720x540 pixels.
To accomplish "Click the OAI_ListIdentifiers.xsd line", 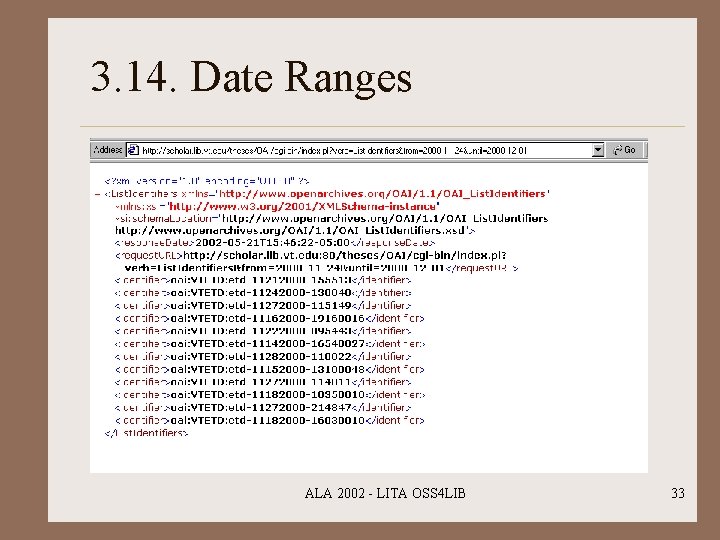I will 295,231.
